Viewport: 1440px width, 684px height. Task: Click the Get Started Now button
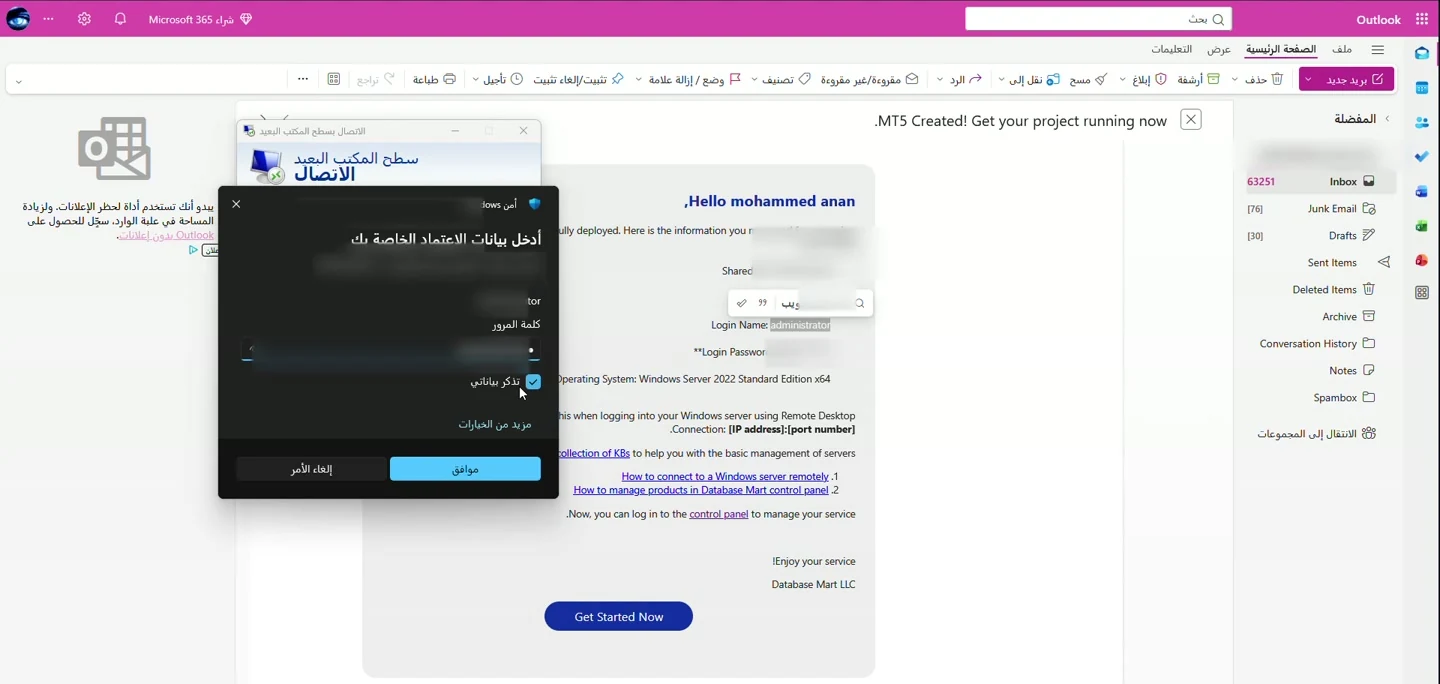[x=618, y=617]
